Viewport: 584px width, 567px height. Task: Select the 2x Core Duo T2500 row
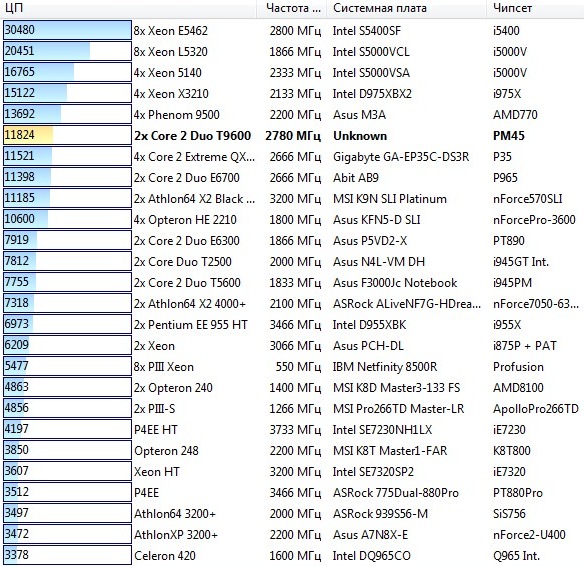[x=292, y=262]
